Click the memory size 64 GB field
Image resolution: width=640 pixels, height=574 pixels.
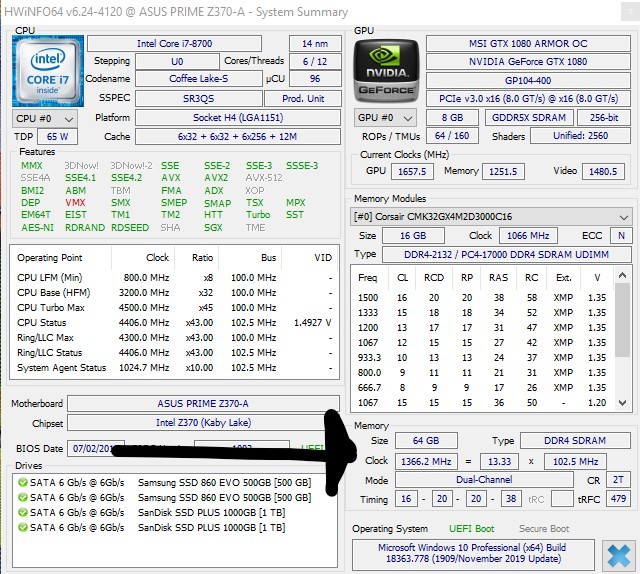pyautogui.click(x=426, y=441)
